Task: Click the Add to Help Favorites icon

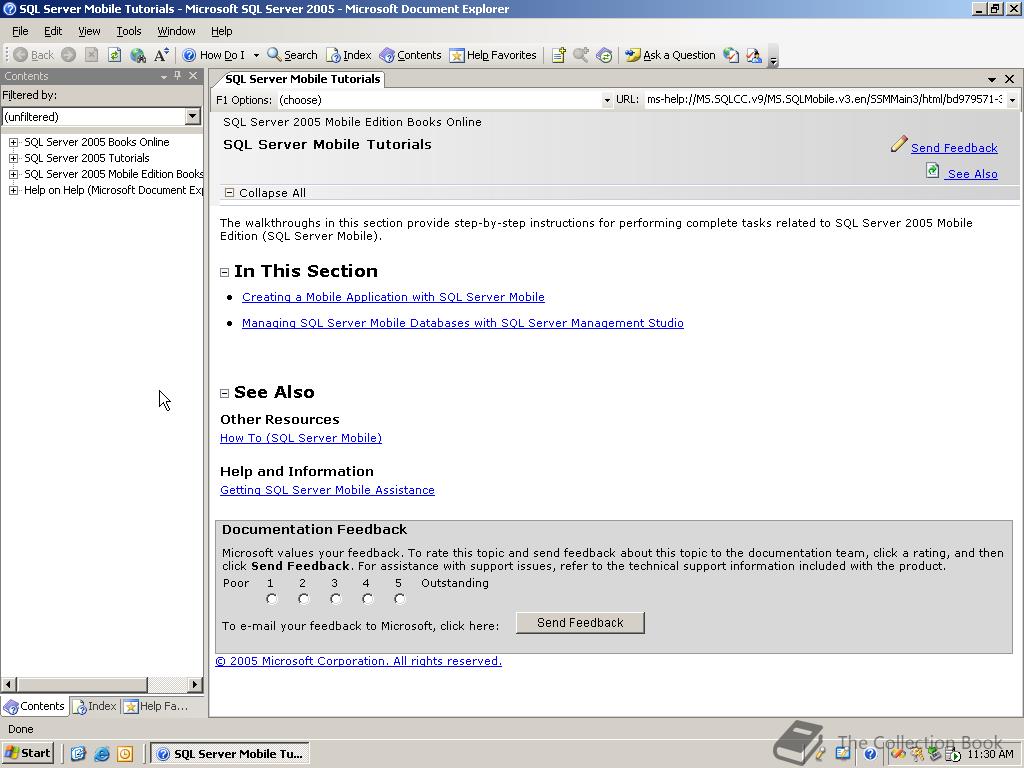Action: [x=558, y=56]
